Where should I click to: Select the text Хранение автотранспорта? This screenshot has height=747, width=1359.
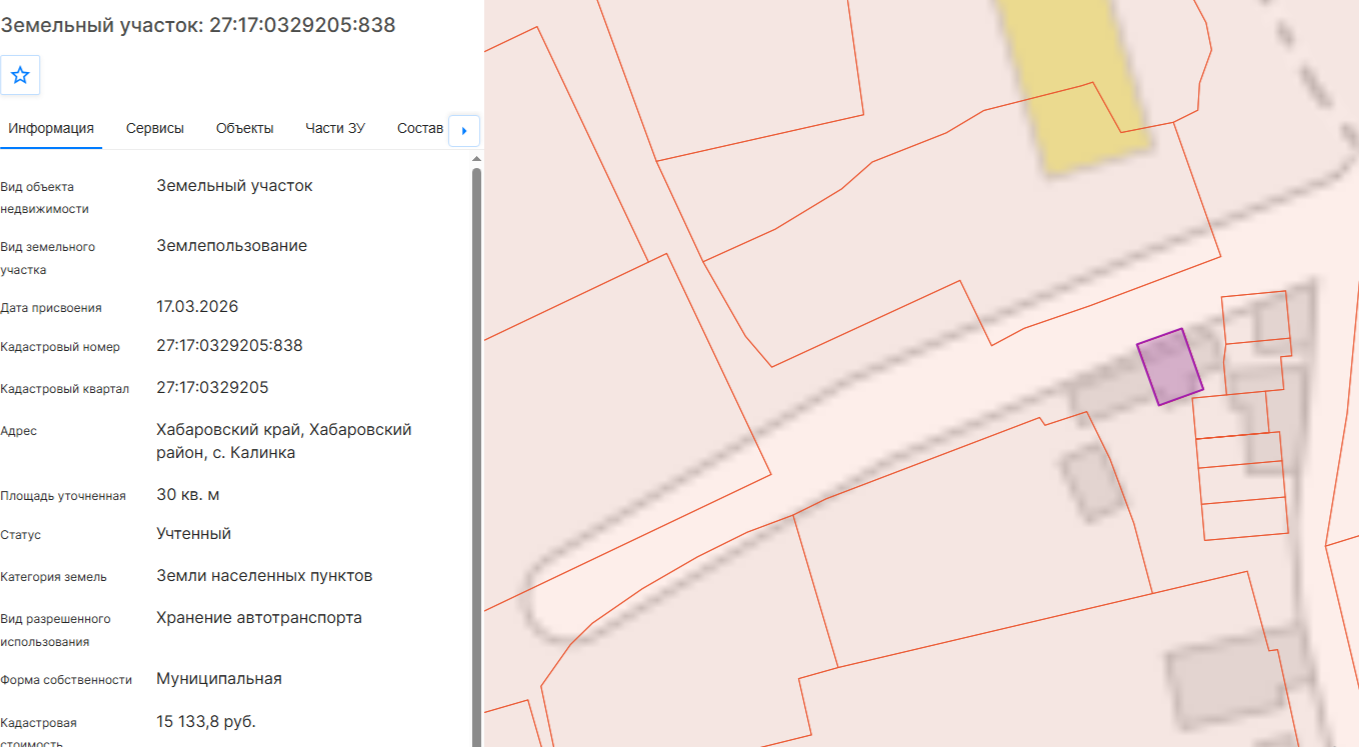click(259, 618)
